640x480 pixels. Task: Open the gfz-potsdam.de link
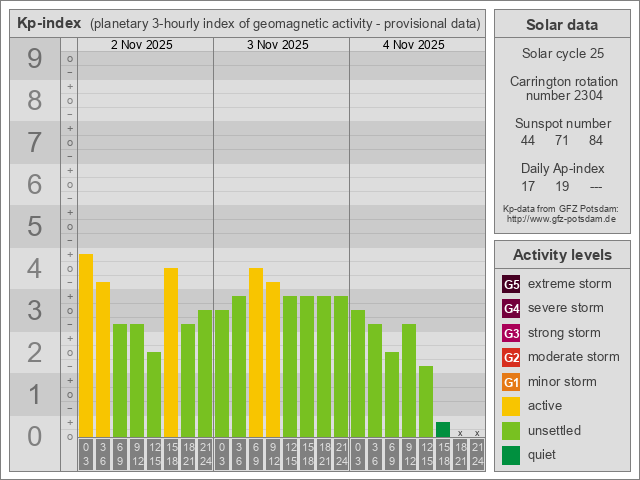561,218
